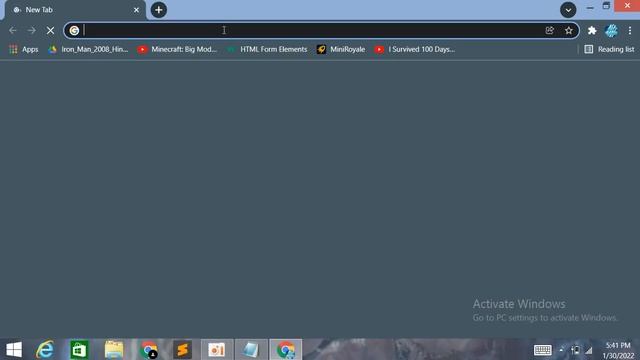Close the New Tab tab
This screenshot has height=360, width=640.
tap(136, 10)
